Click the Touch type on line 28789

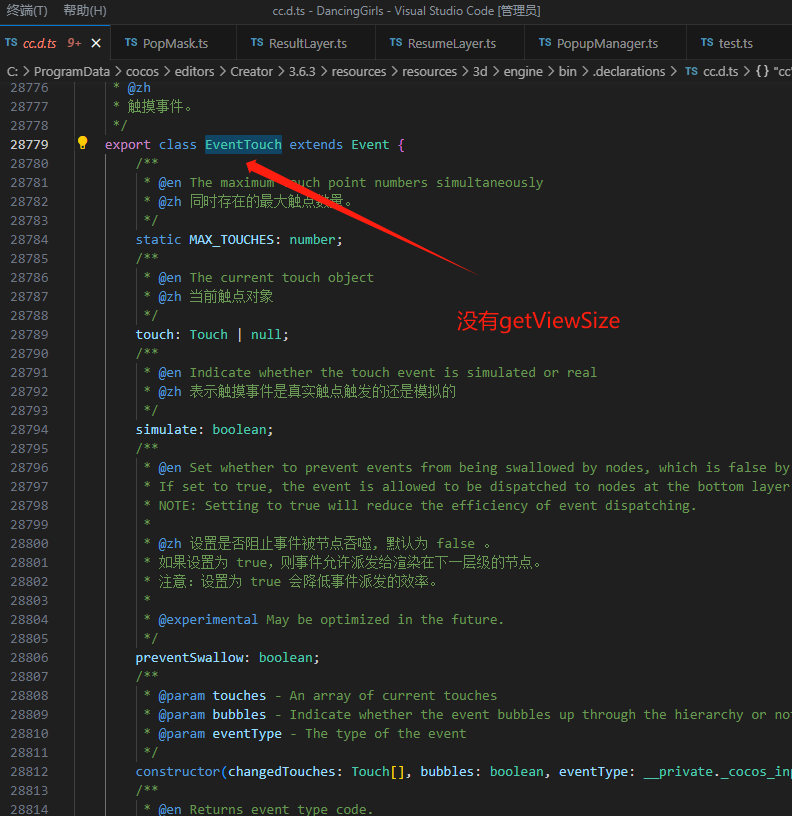pyautogui.click(x=208, y=335)
